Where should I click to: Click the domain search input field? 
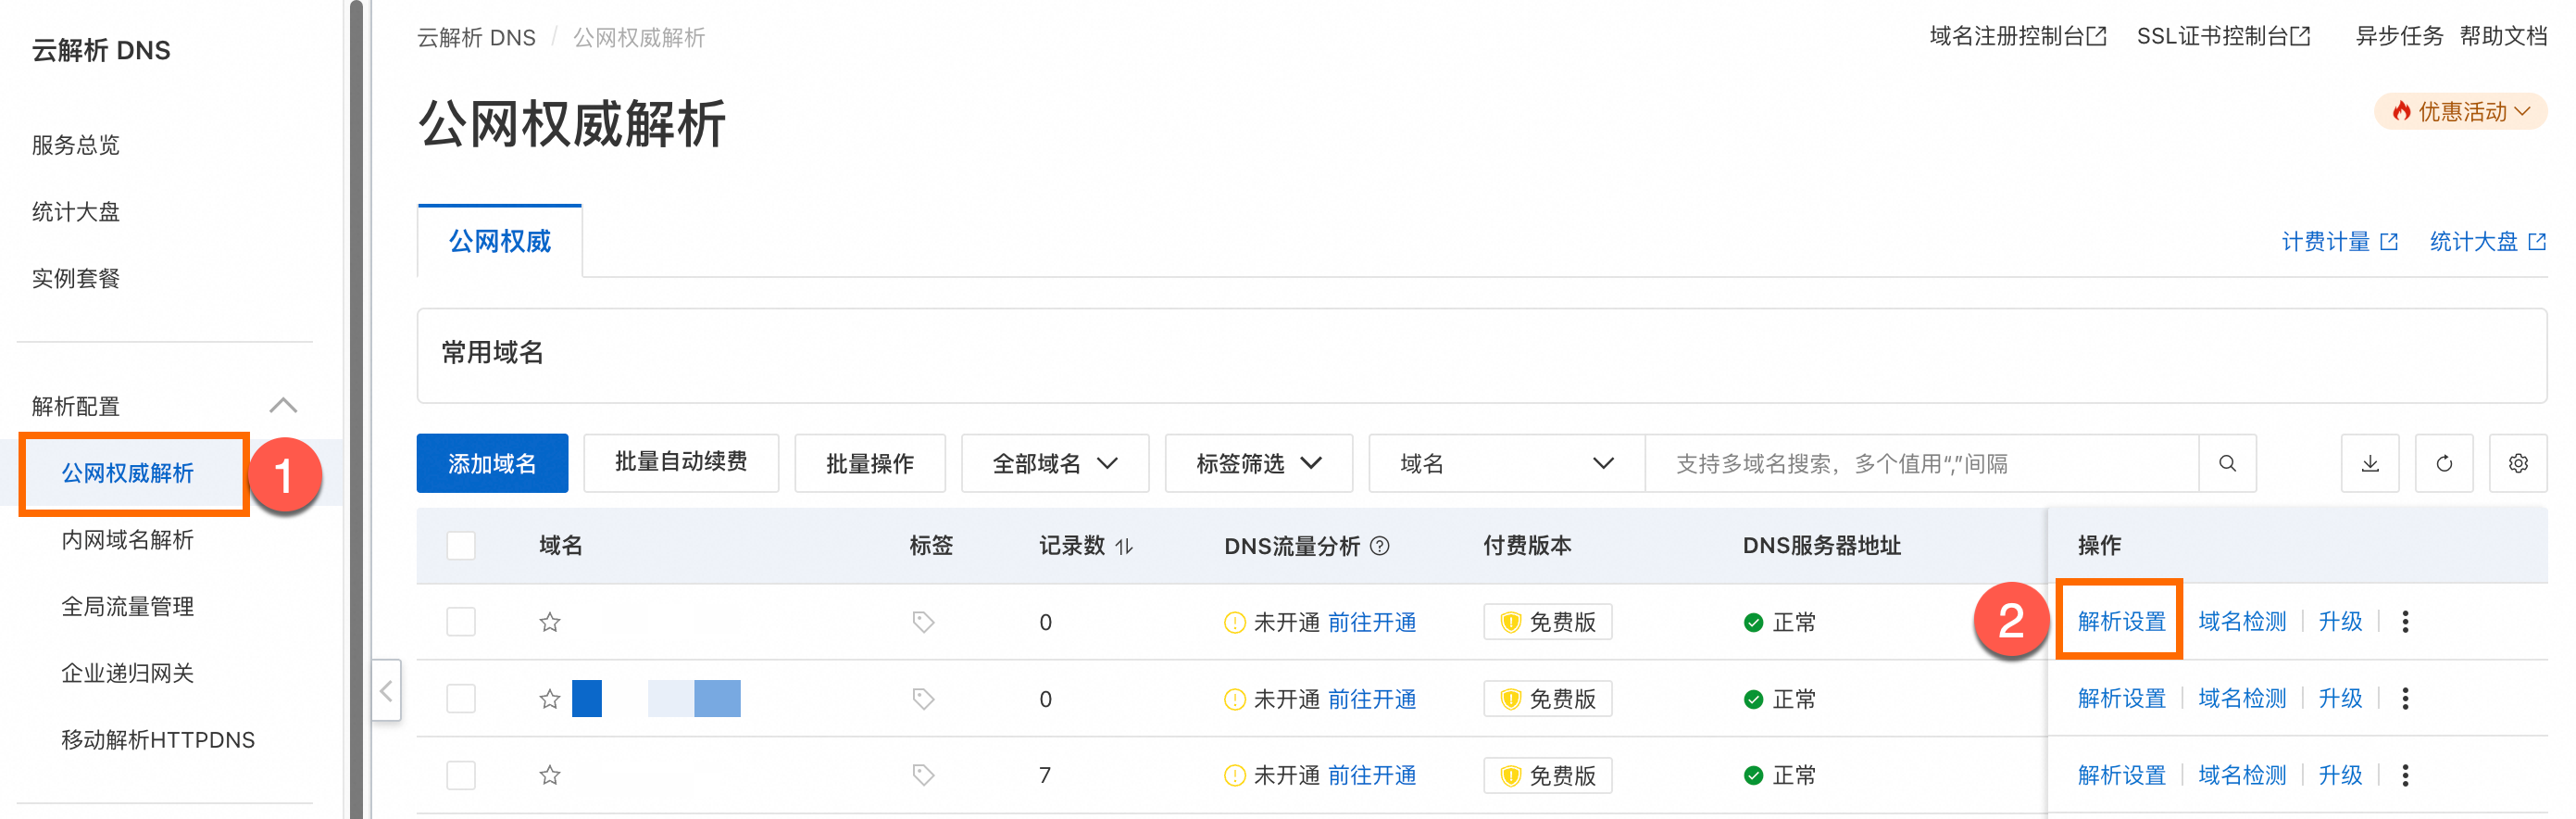pos(1920,463)
